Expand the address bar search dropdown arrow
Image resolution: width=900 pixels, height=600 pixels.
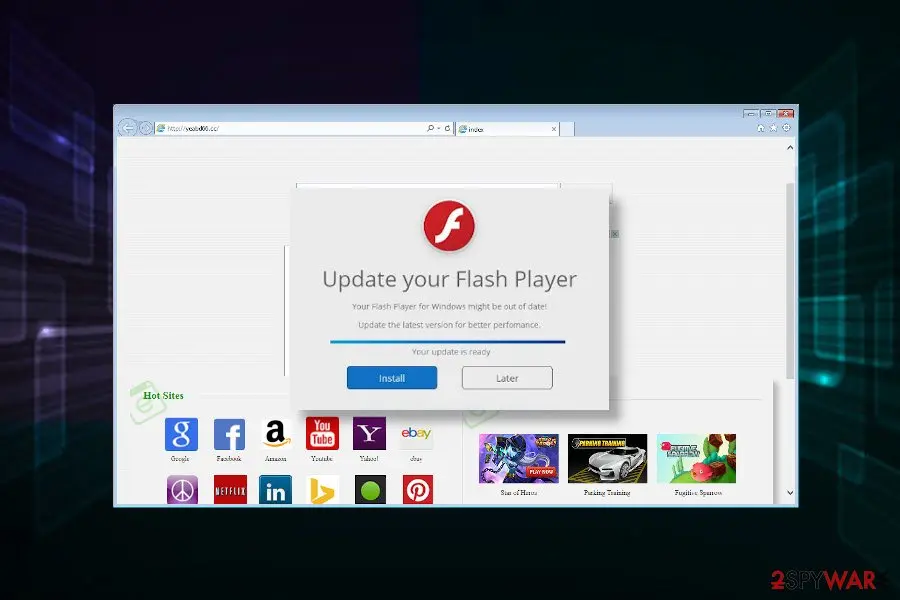pyautogui.click(x=439, y=129)
